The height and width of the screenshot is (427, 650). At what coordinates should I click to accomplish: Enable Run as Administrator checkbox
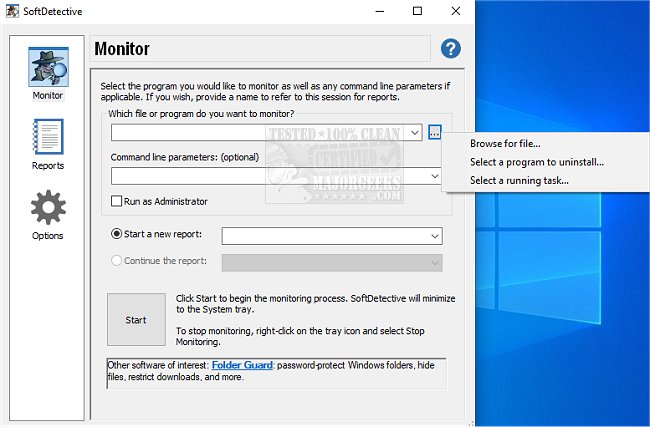pos(116,201)
